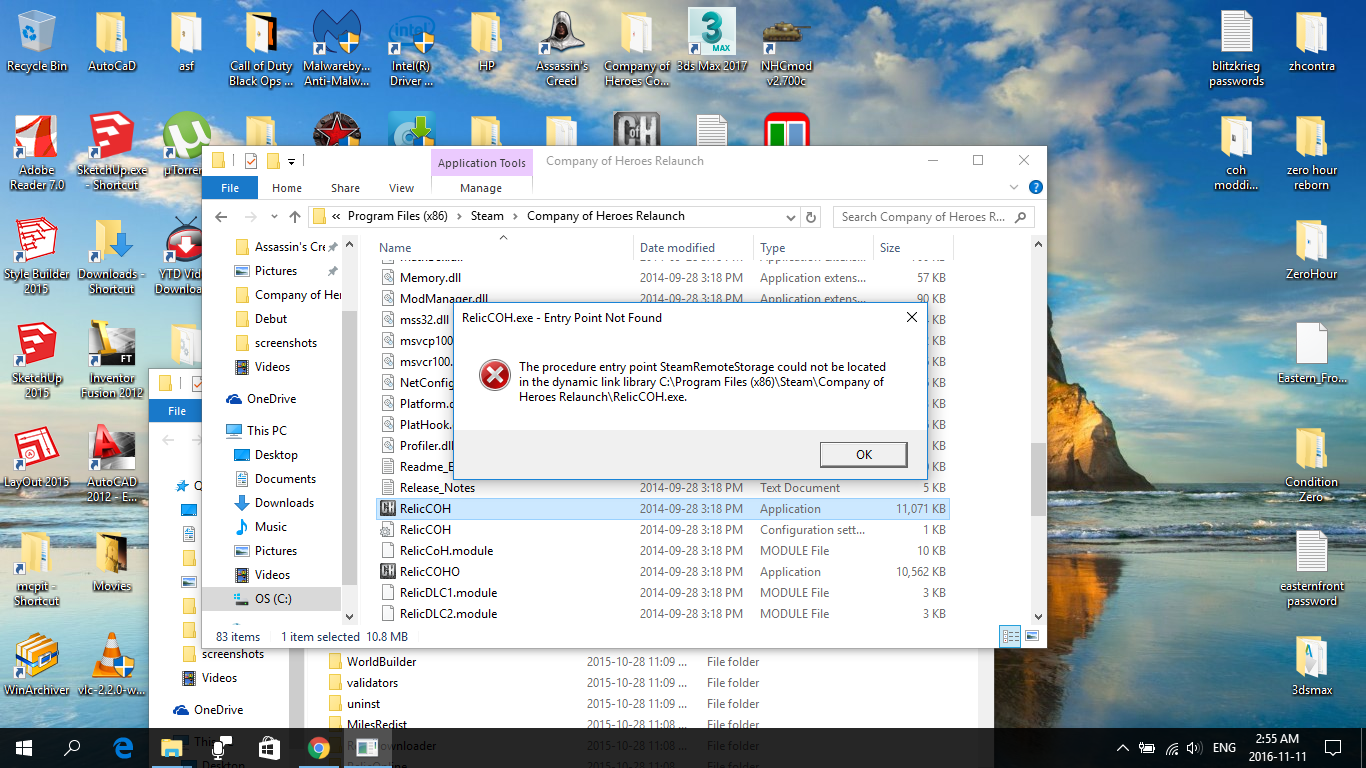Select the Application Tools contextual tab
This screenshot has height=768, width=1366.
click(482, 163)
